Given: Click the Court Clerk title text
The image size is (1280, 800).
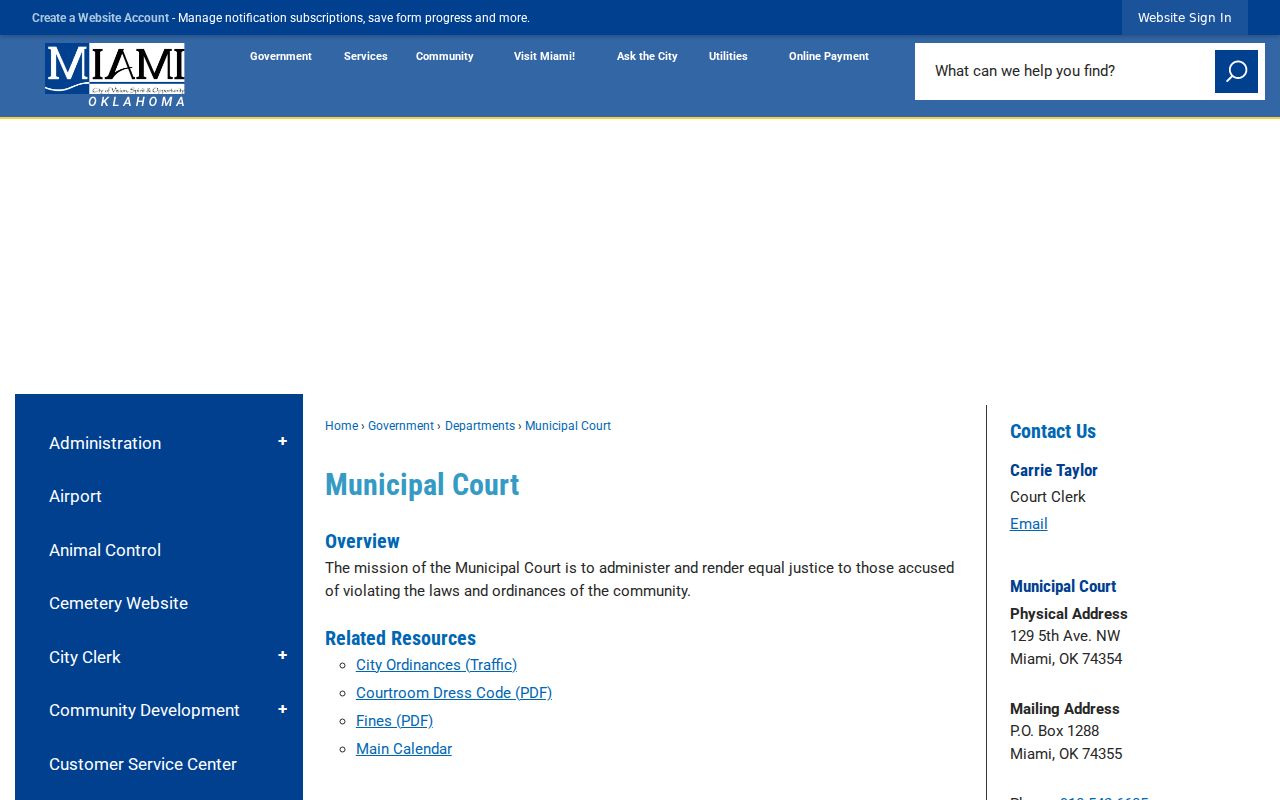Looking at the screenshot, I should [x=1048, y=497].
